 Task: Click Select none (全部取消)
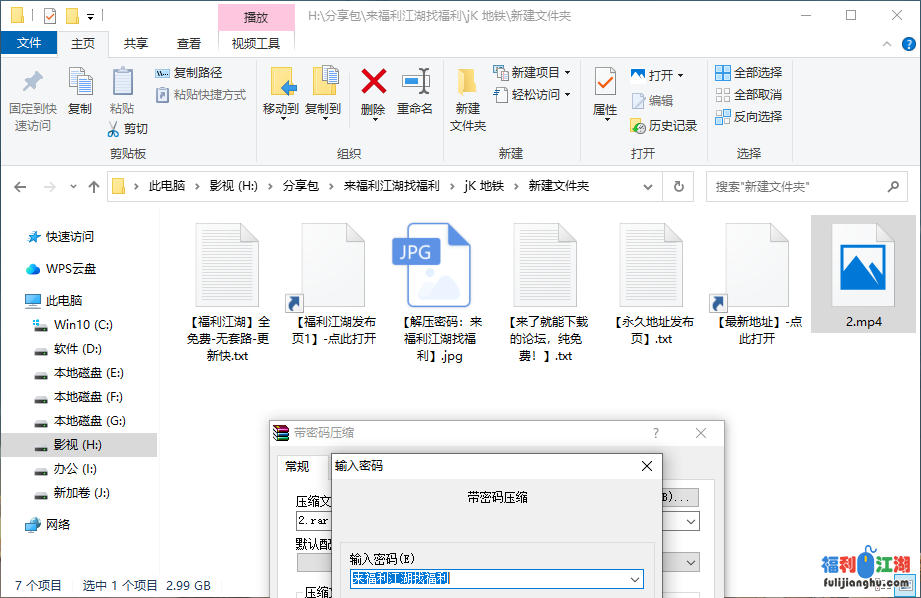pos(749,95)
